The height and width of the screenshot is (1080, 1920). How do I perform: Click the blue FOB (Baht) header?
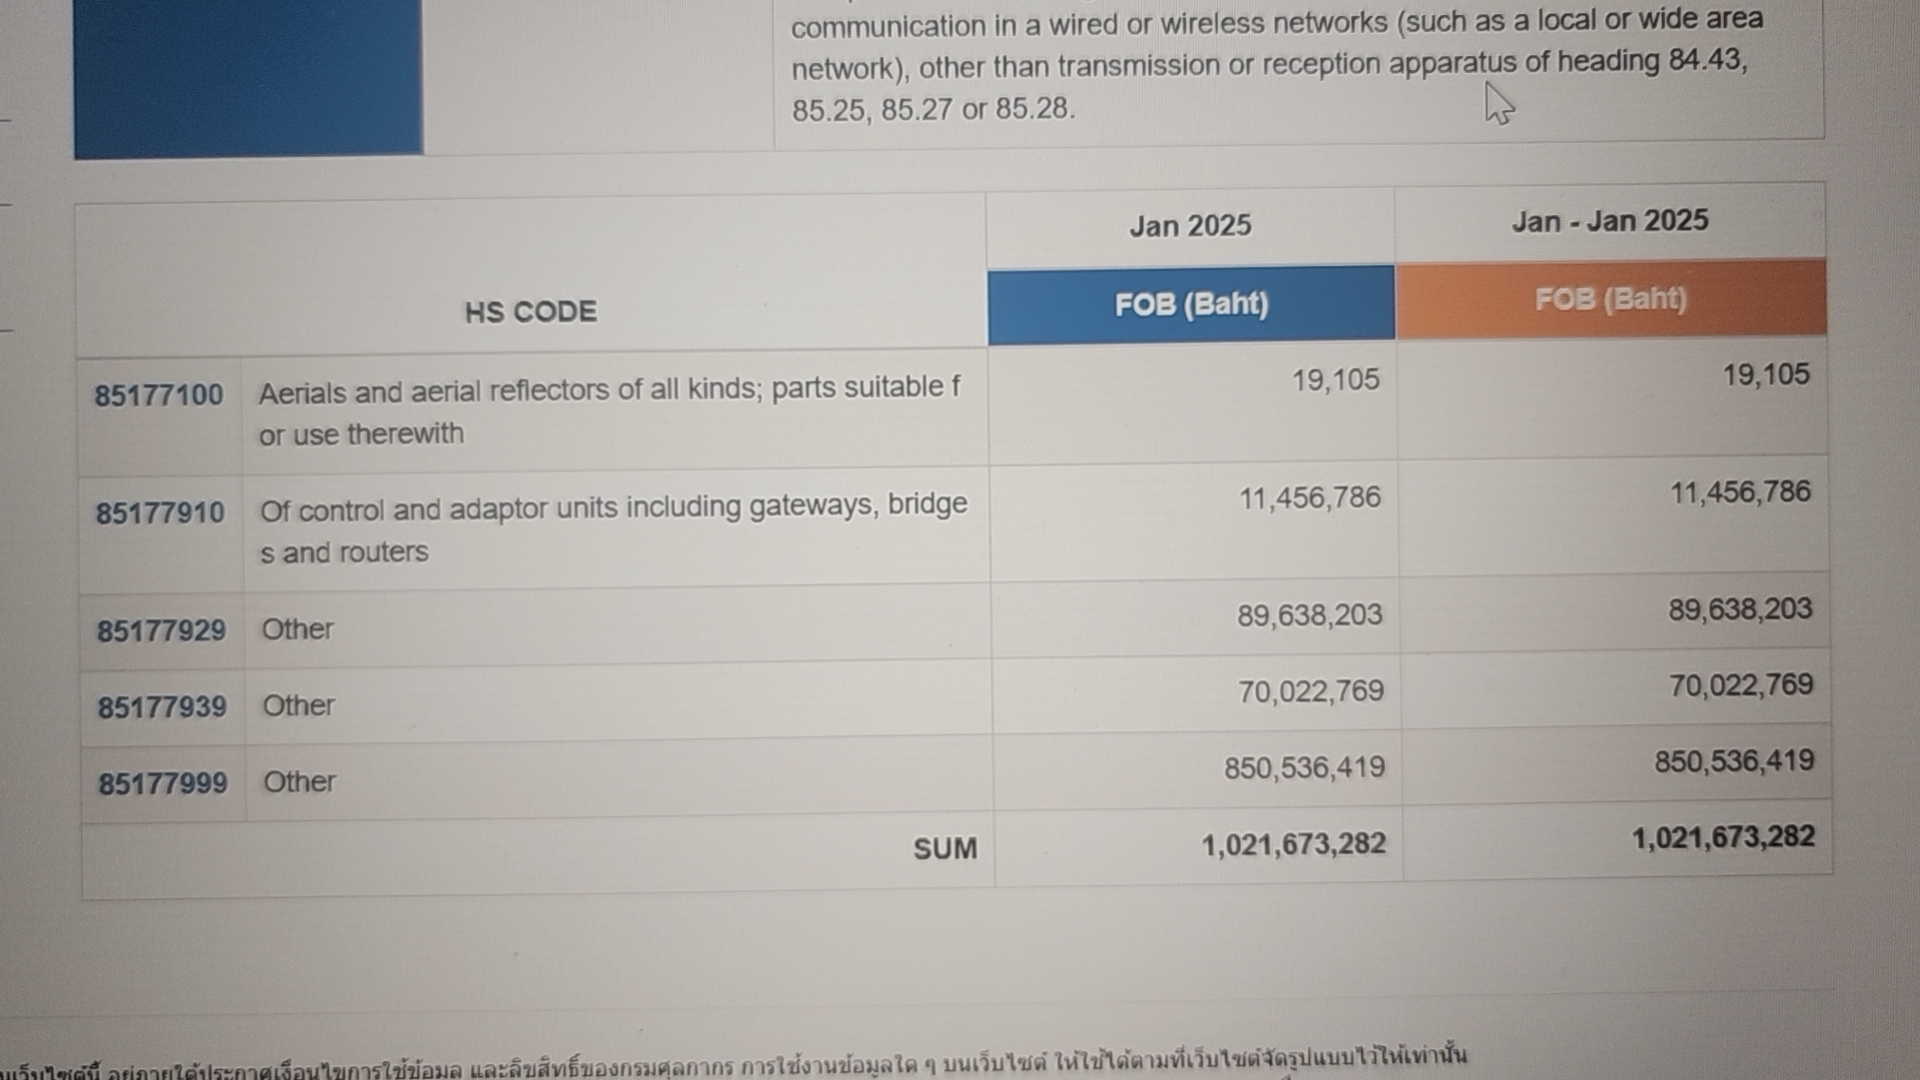pos(1191,305)
